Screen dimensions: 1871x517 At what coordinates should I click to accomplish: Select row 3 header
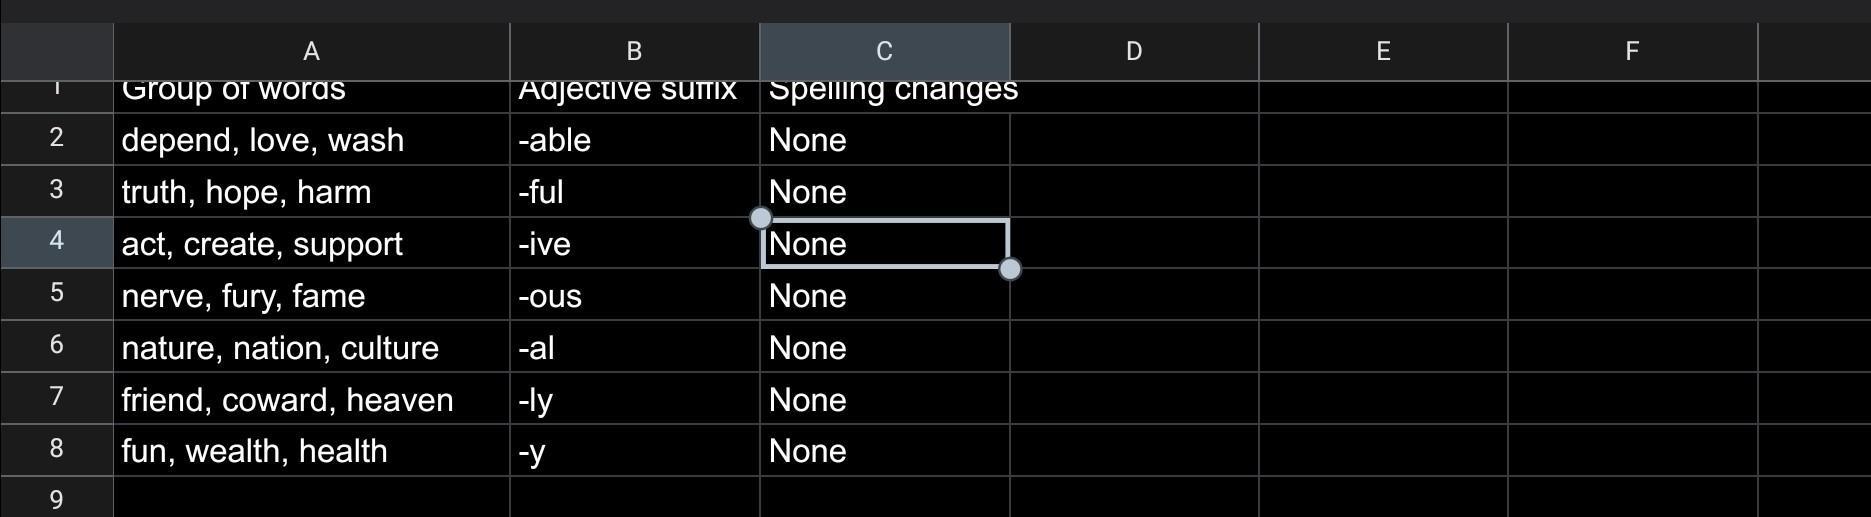pyautogui.click(x=56, y=190)
